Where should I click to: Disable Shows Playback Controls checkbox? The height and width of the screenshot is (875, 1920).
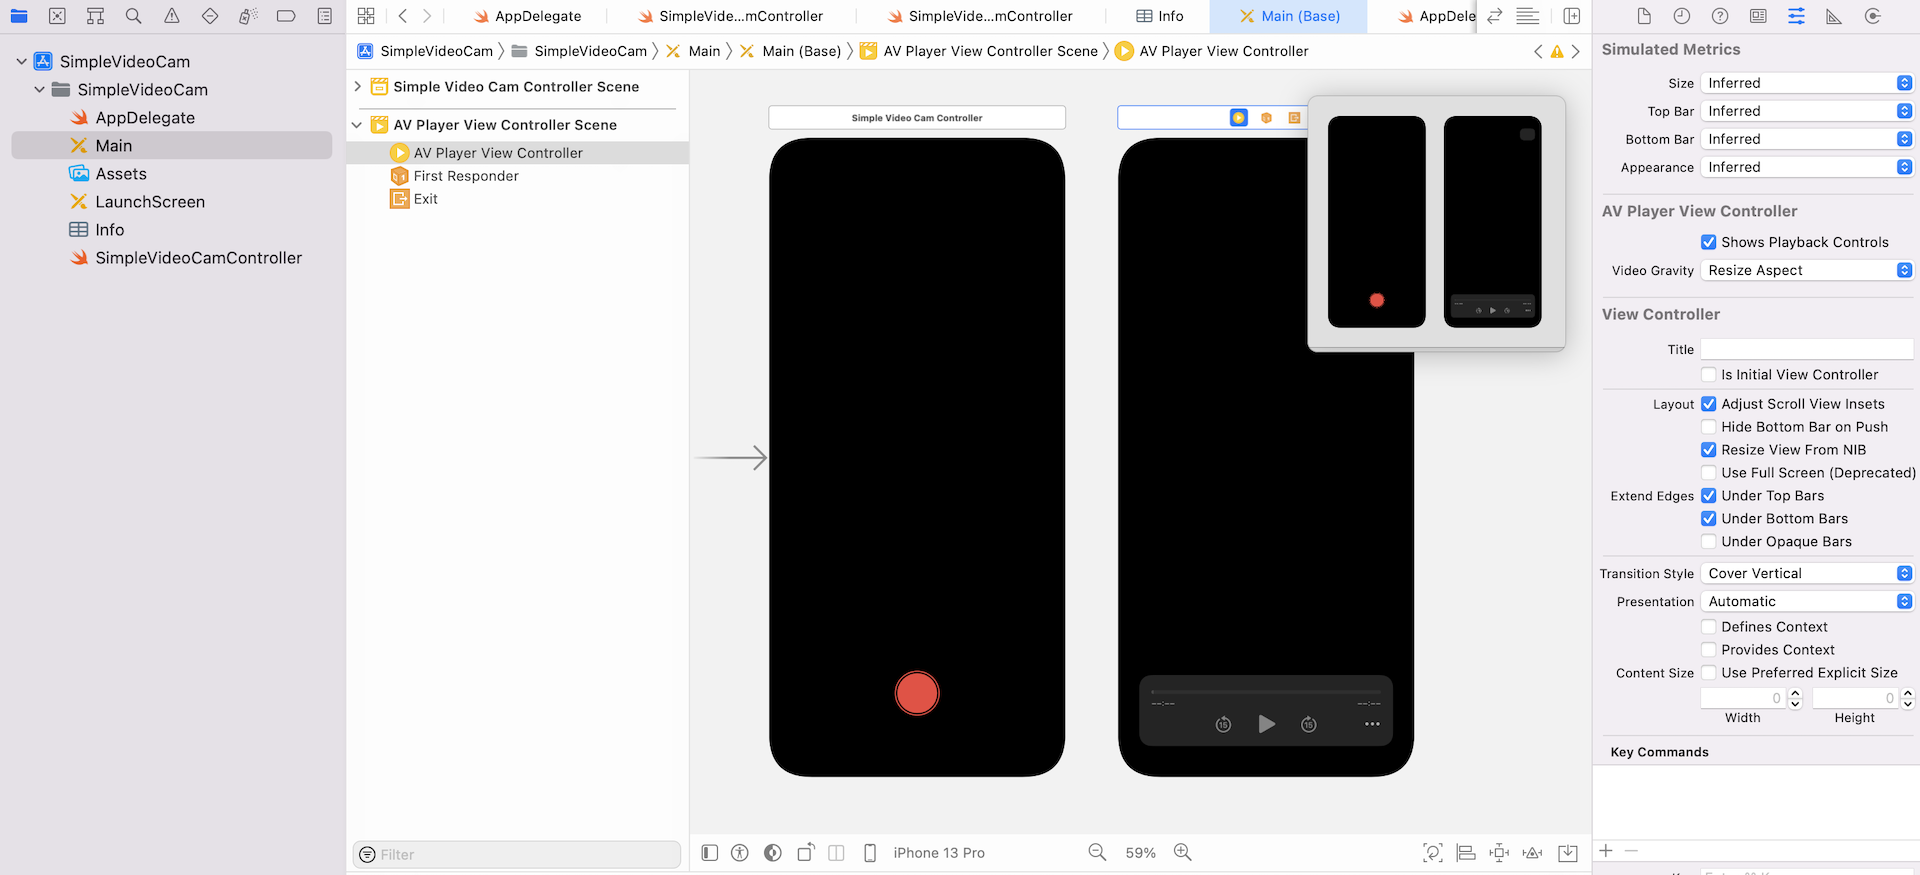[1709, 242]
